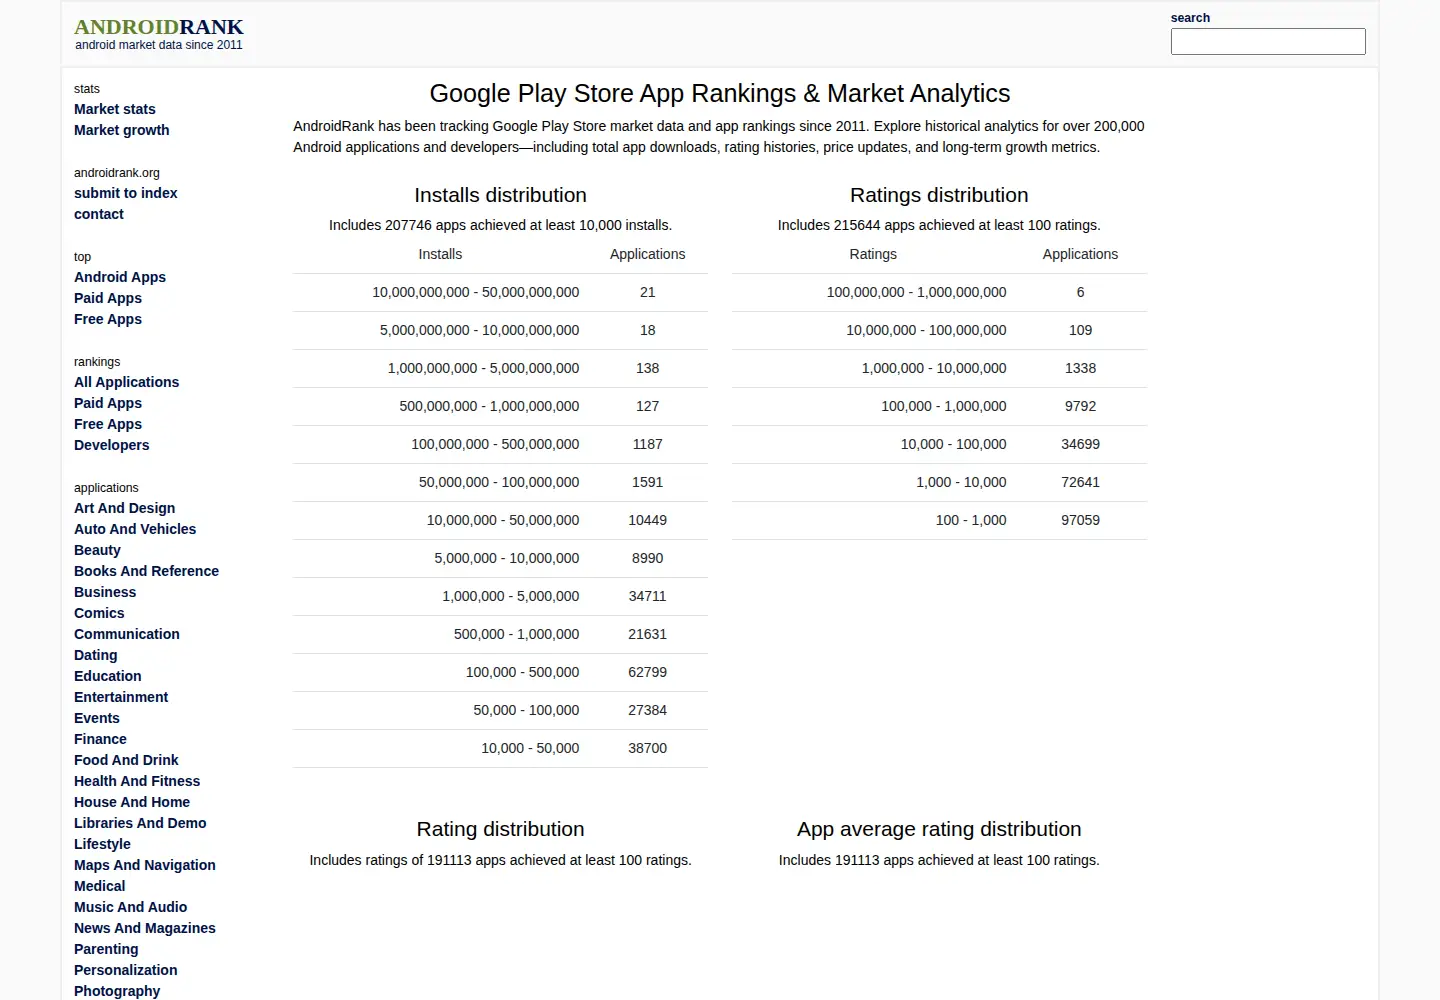Visit the contact page
This screenshot has height=1000, width=1440.
click(x=99, y=214)
